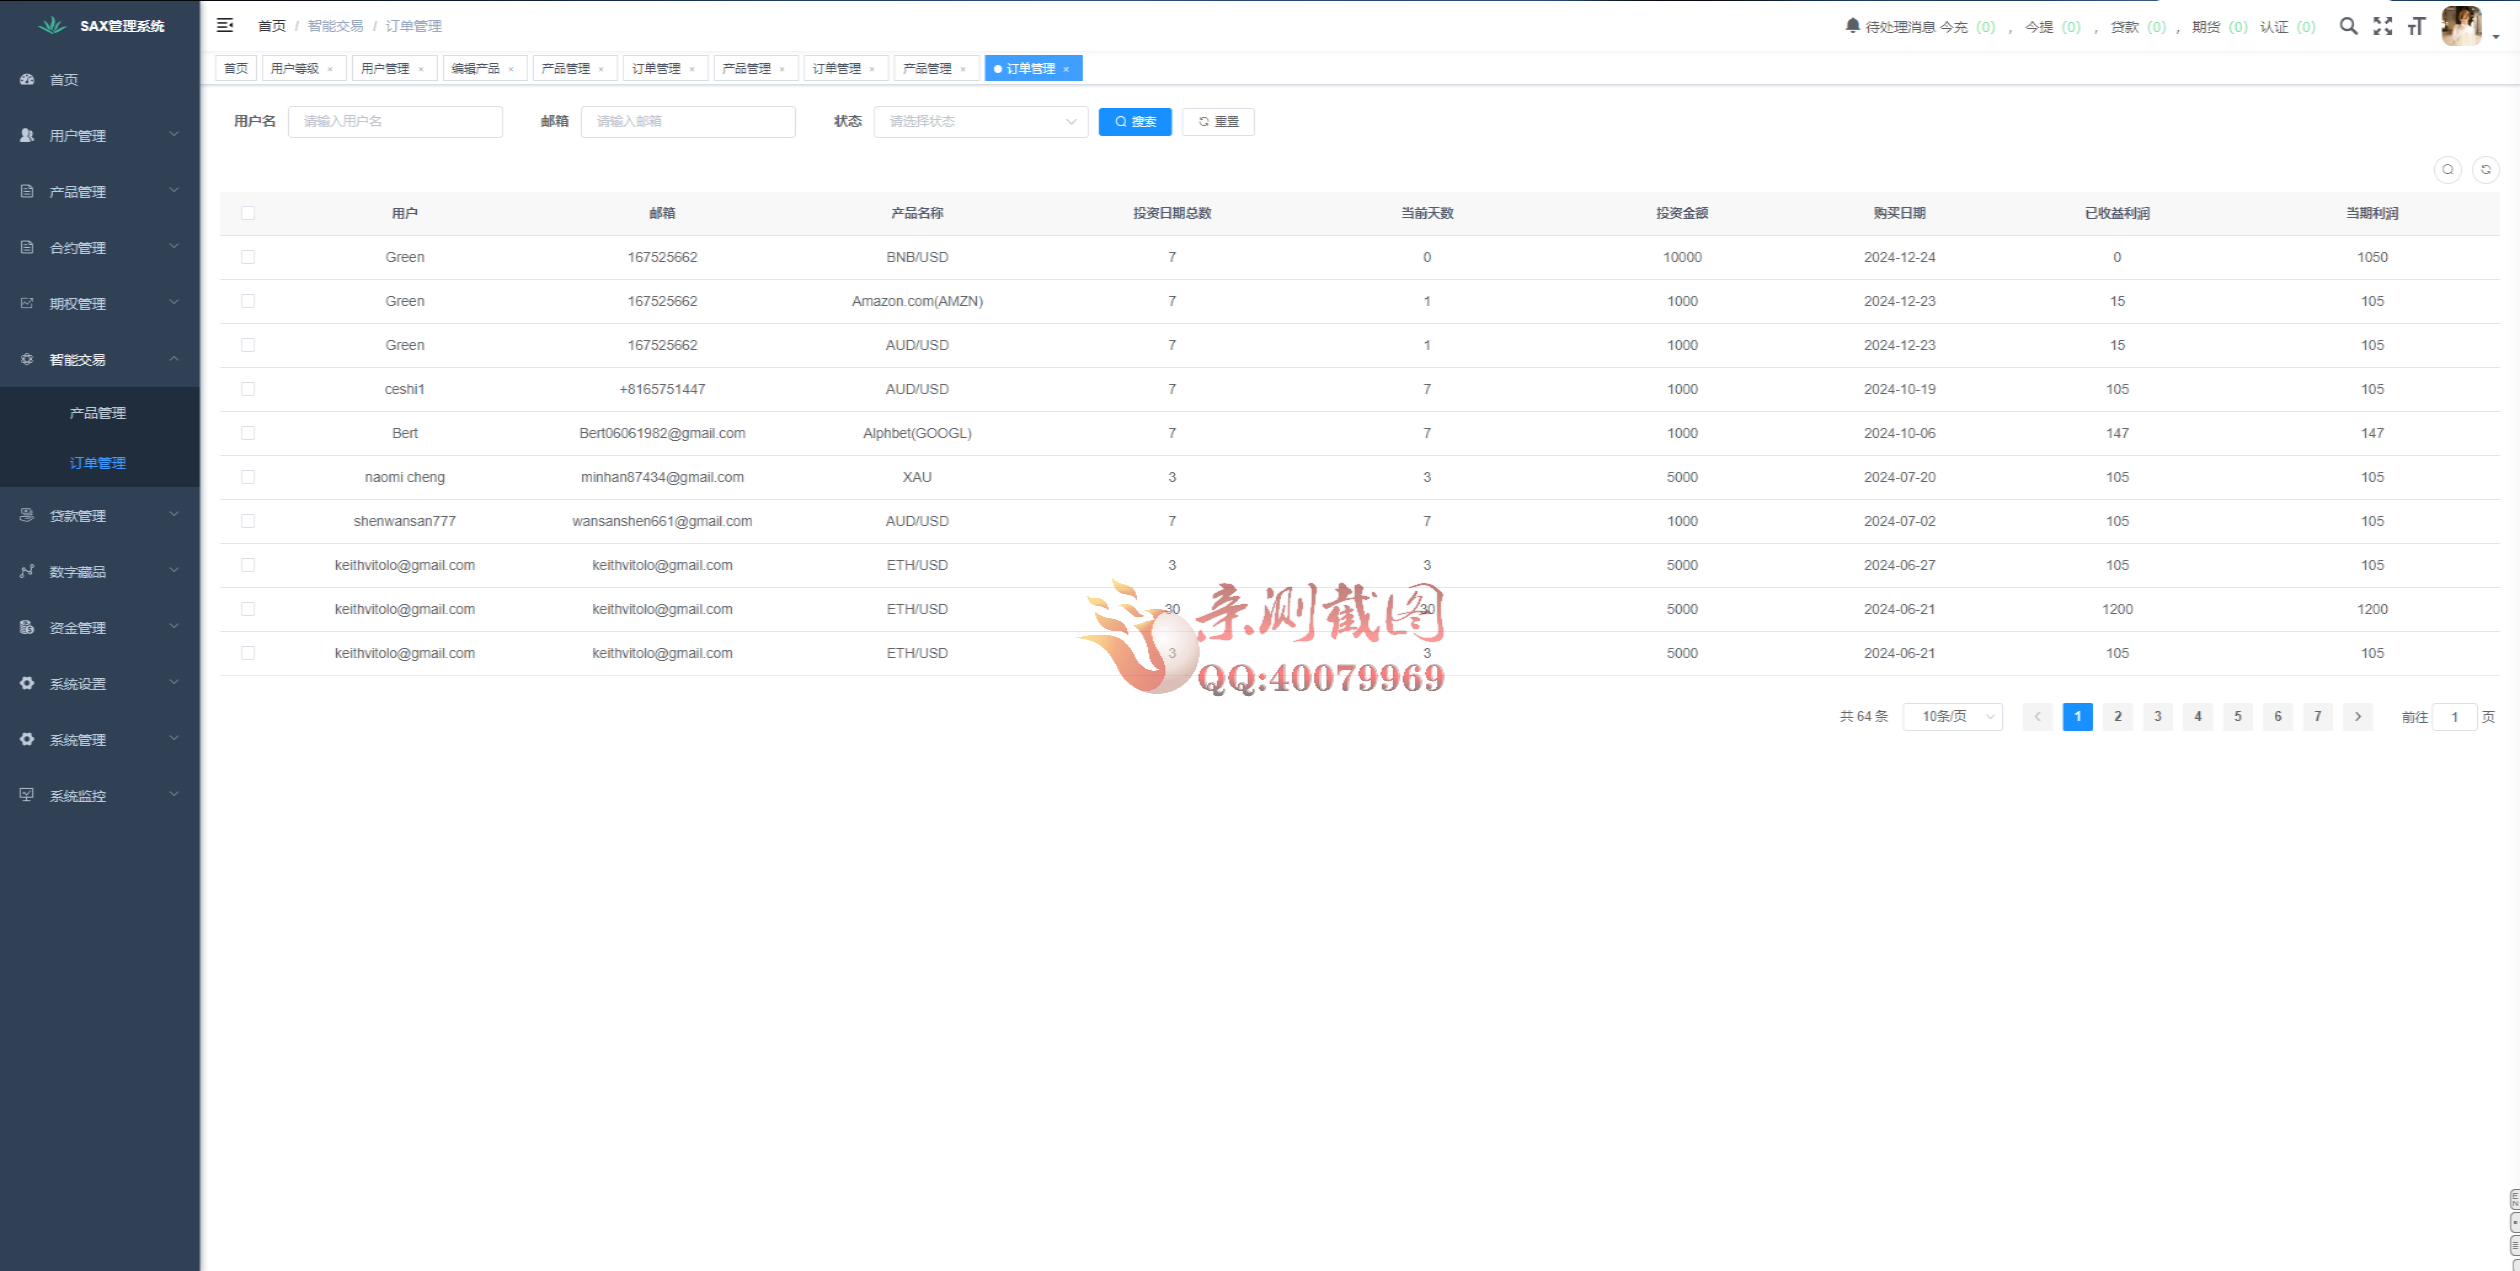2520x1271 pixels.
Task: Open the header search magnifier icon
Action: 2348,26
